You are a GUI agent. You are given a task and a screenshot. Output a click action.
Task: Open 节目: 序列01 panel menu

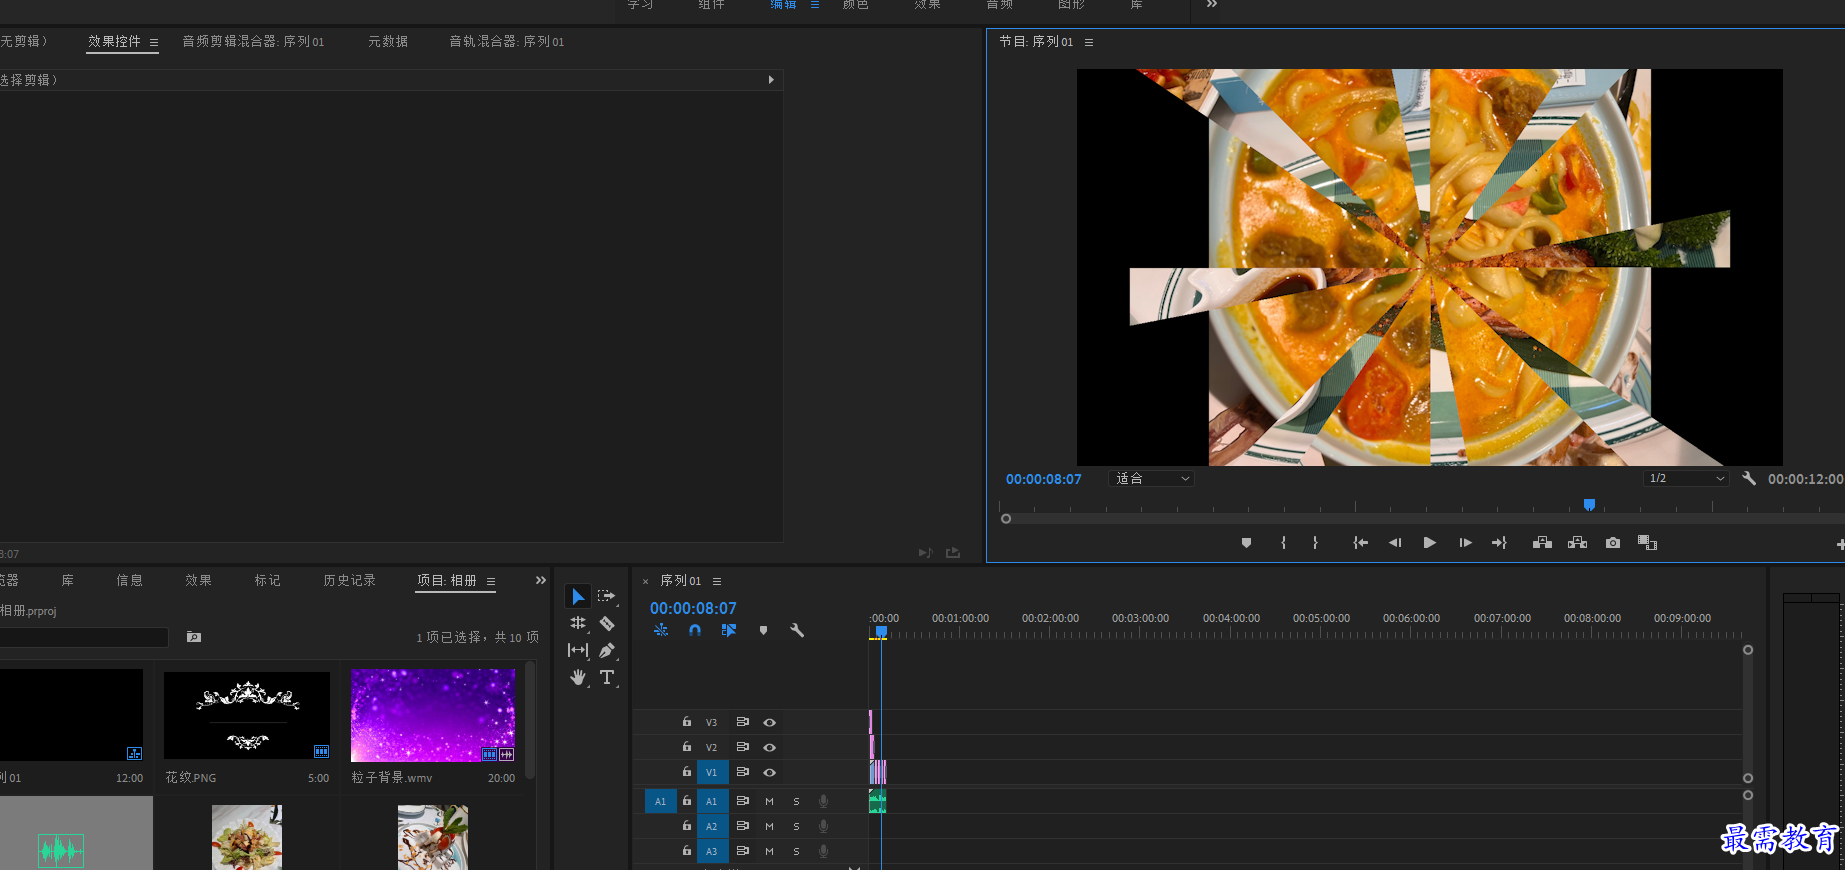click(x=1089, y=42)
